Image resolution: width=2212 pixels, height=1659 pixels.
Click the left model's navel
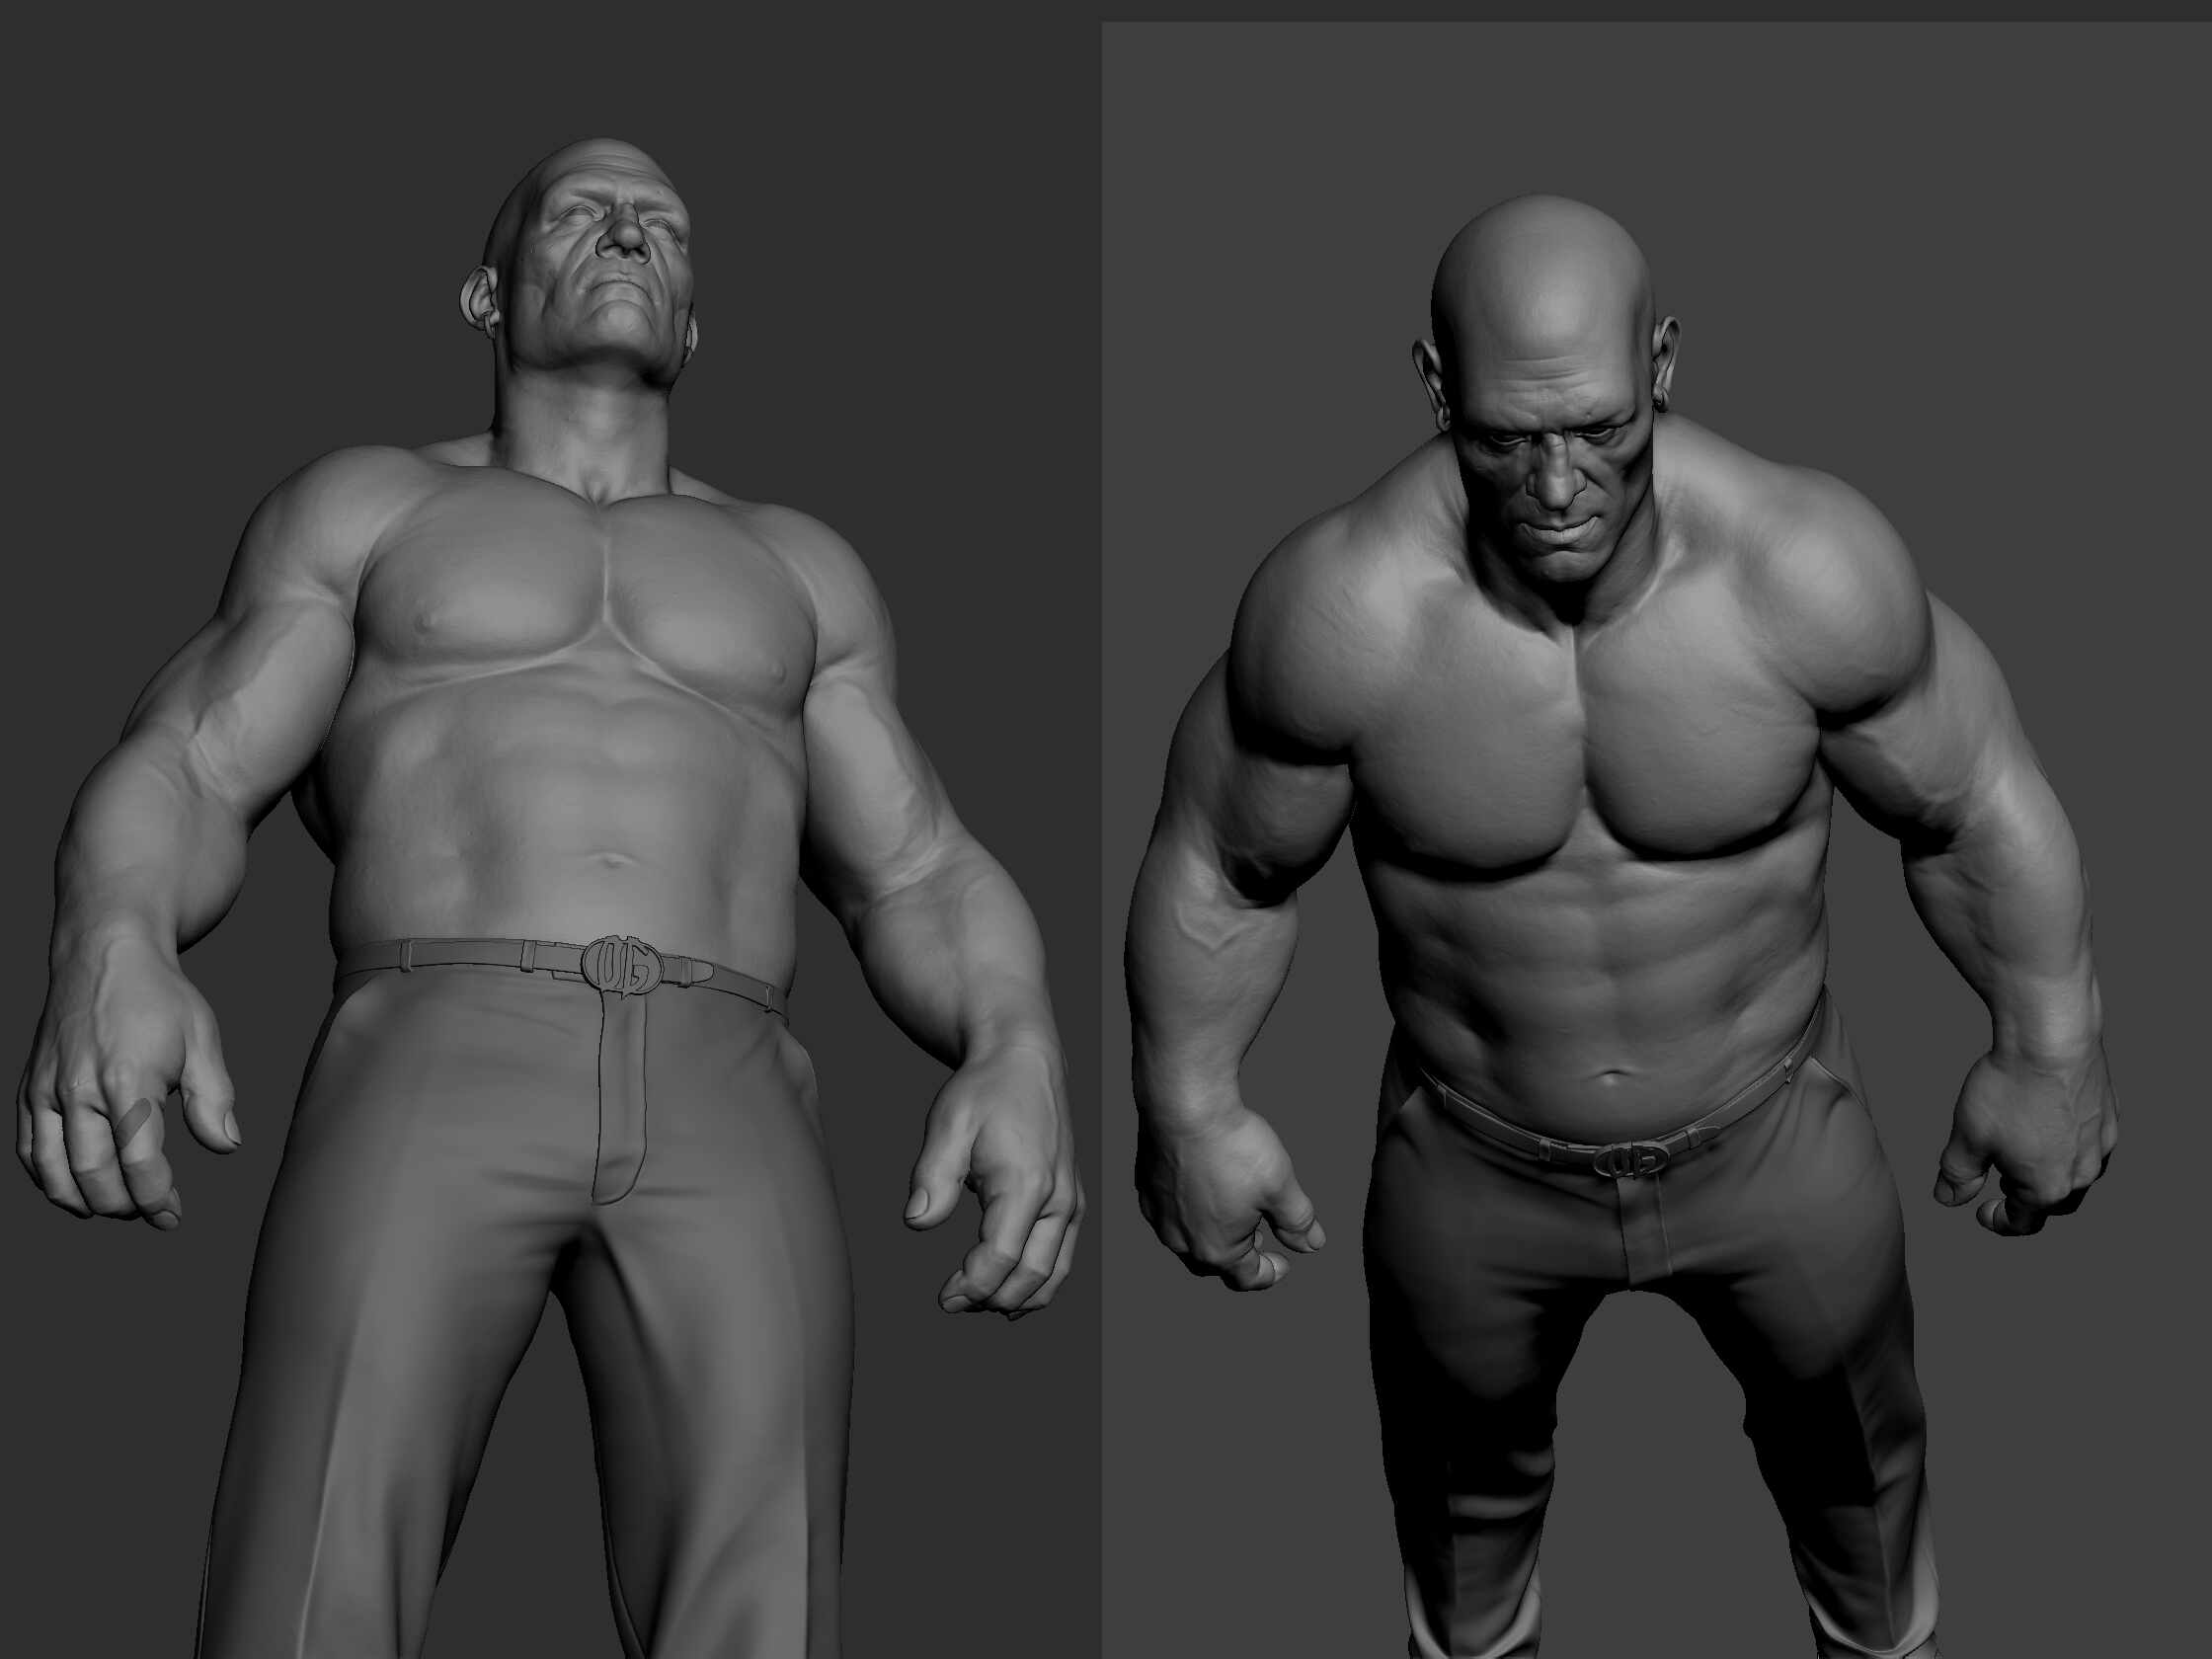[612, 862]
